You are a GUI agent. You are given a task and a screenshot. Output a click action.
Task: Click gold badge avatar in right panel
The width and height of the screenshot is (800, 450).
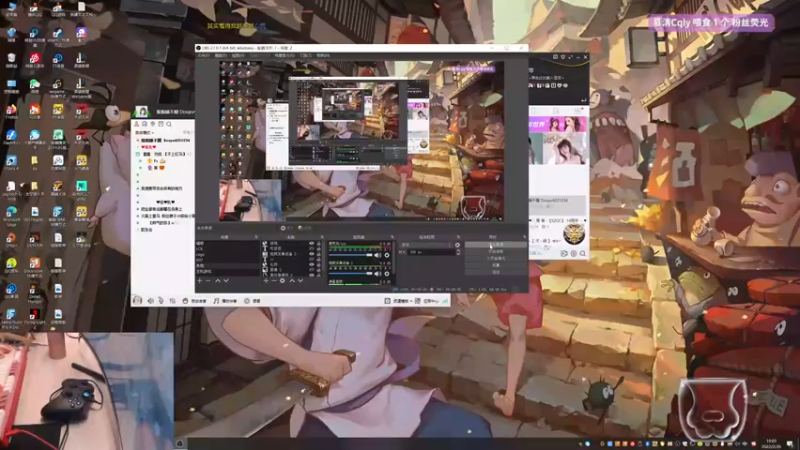574,234
